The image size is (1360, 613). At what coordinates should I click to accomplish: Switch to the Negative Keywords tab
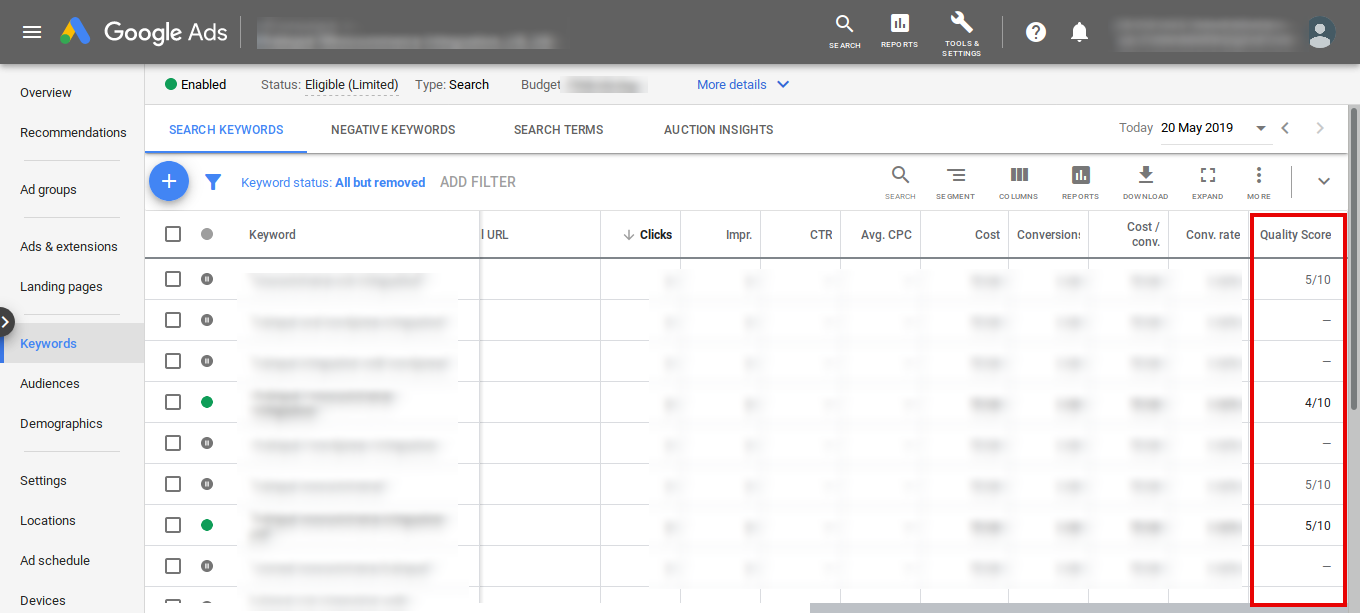(x=393, y=129)
